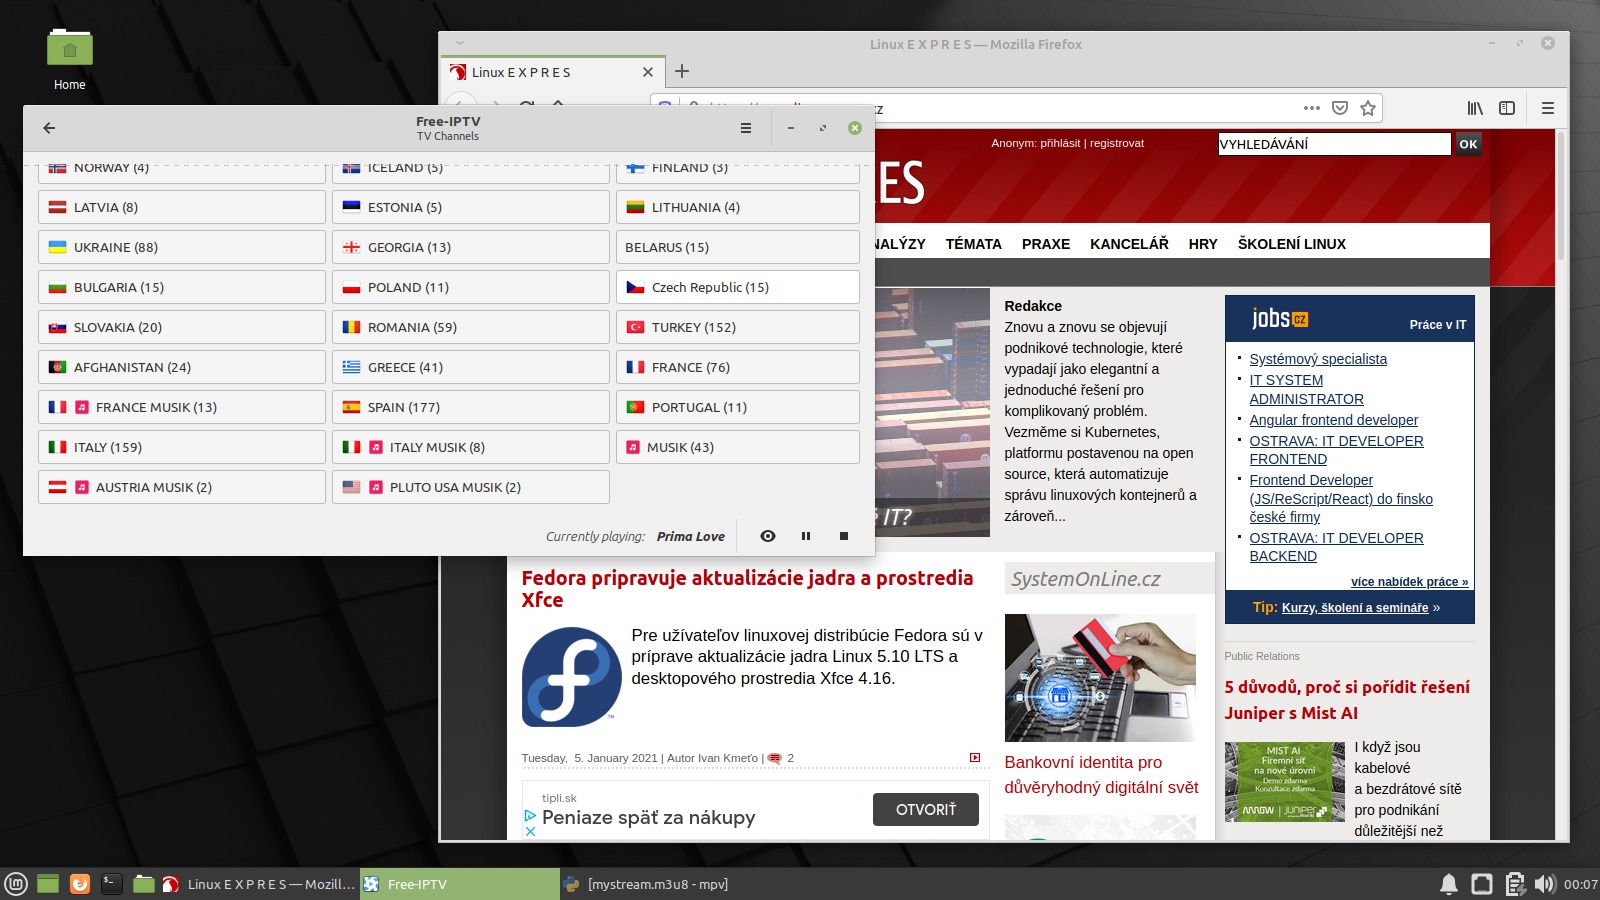Open the Linux Mint start menu
Image resolution: width=1600 pixels, height=900 pixels.
point(16,884)
